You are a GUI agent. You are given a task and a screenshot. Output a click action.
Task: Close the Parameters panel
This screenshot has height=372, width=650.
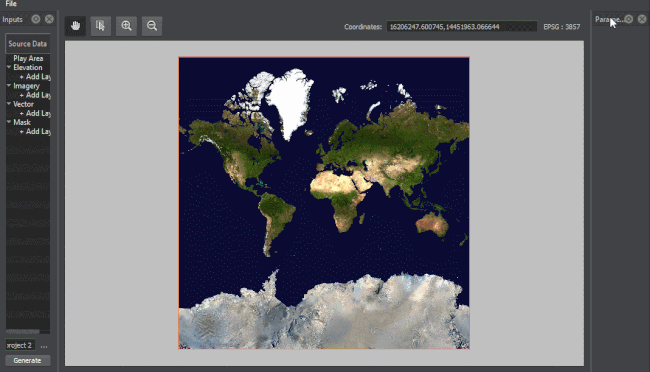tap(642, 19)
